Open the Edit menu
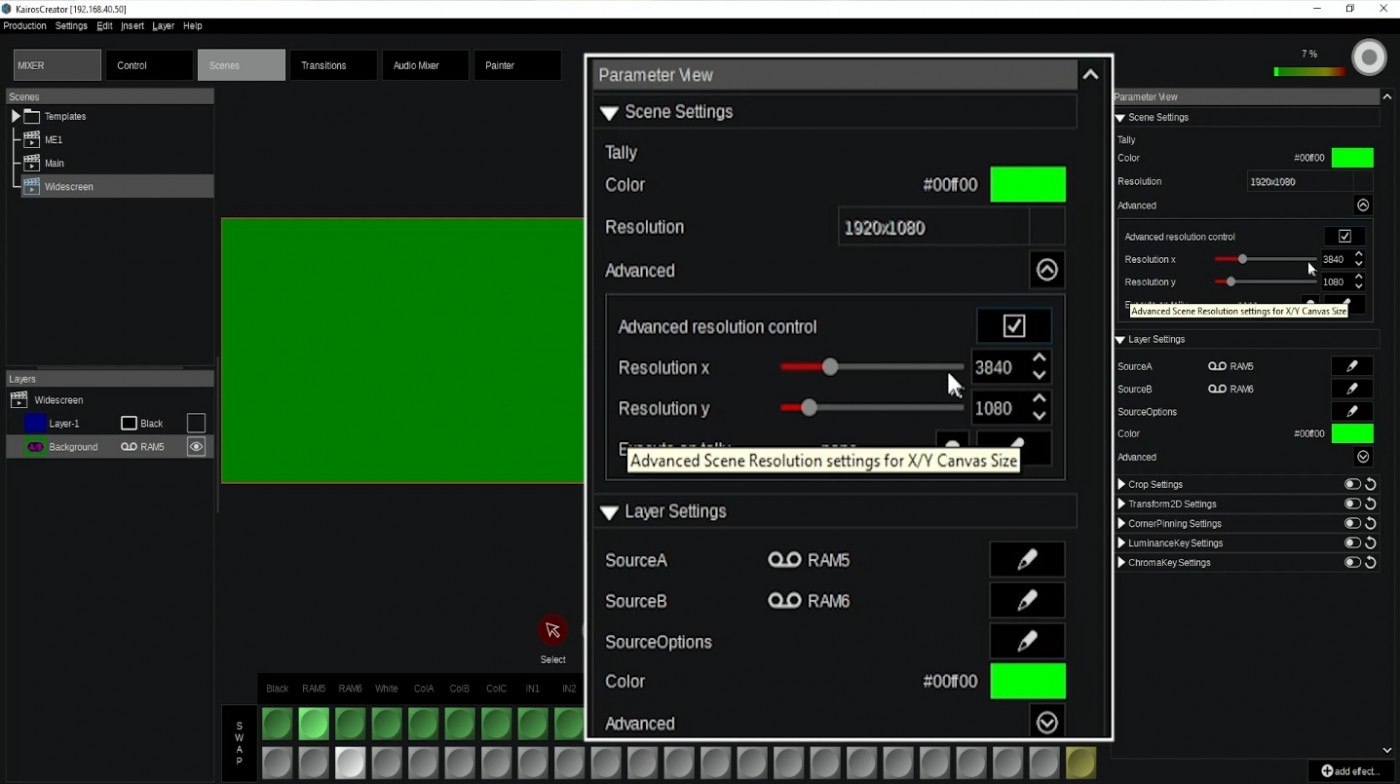1400x784 pixels. [104, 26]
